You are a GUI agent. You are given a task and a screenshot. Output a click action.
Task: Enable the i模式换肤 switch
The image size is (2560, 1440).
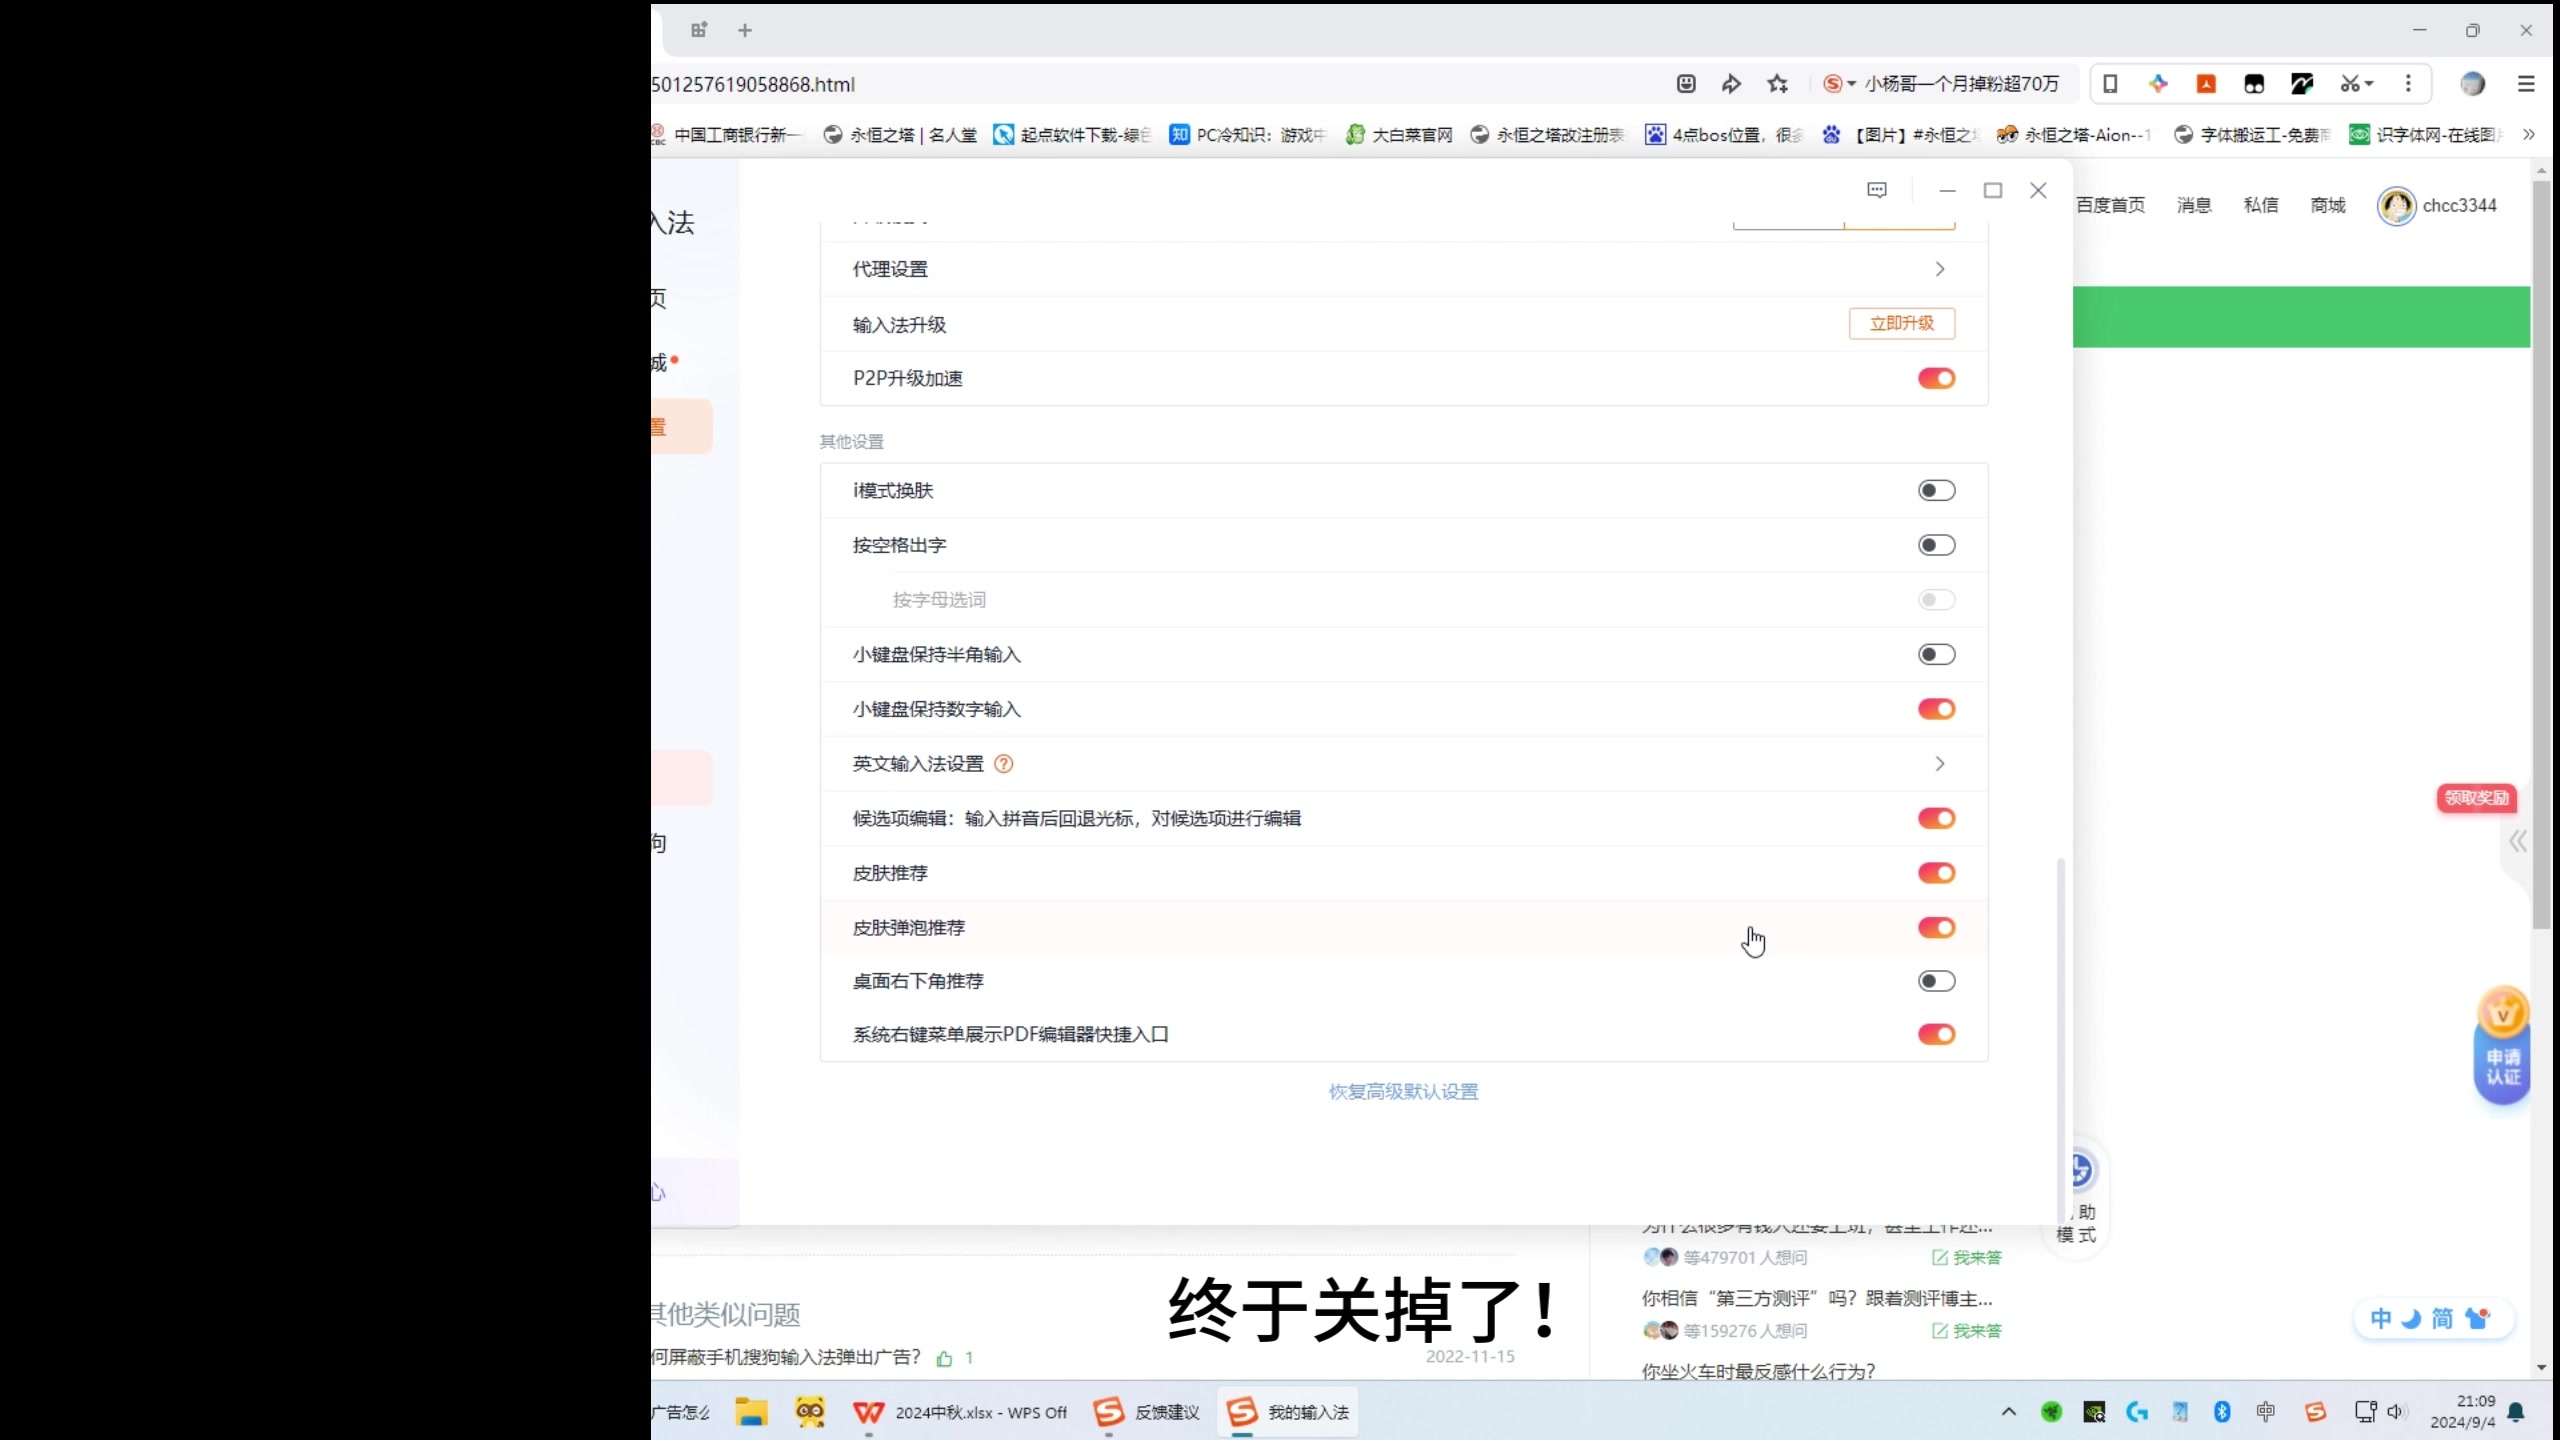(1936, 490)
